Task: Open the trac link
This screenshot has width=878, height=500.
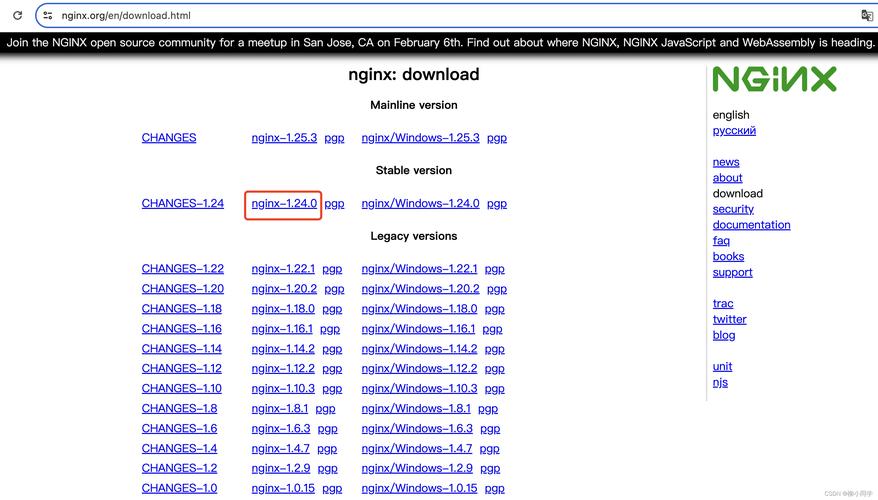Action: 723,303
